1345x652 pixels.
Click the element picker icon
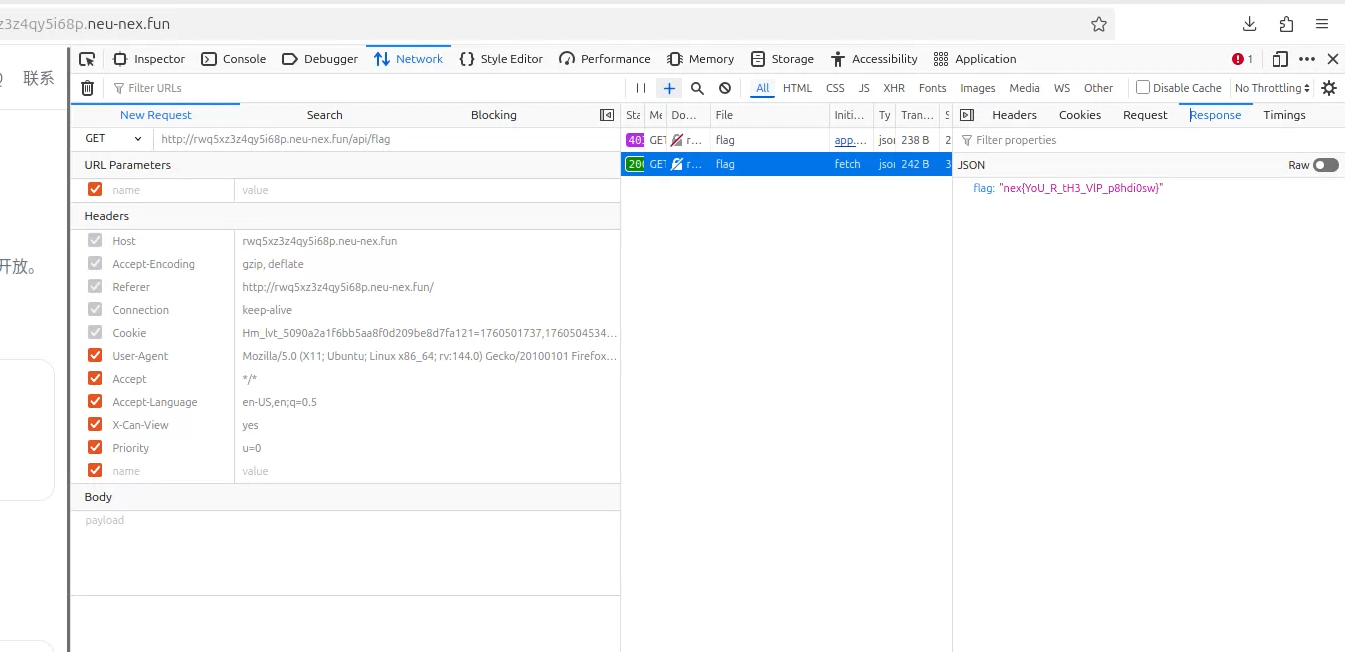click(87, 59)
